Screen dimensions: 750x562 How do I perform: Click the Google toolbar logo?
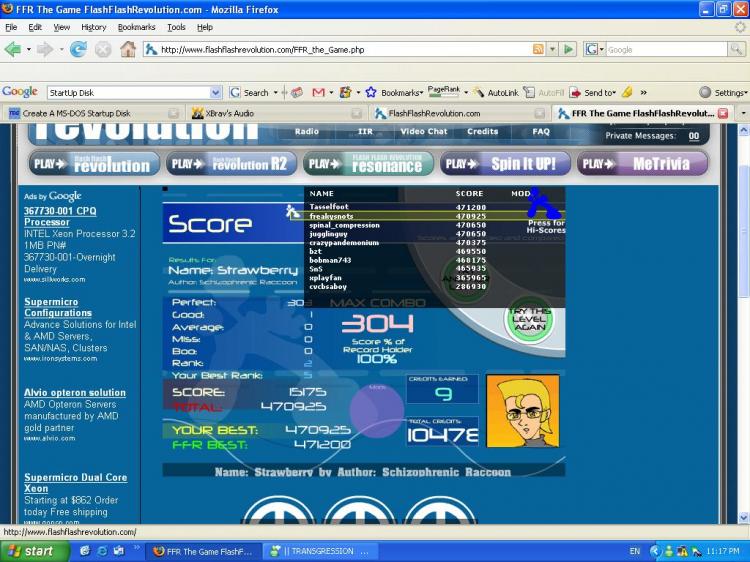coord(20,92)
